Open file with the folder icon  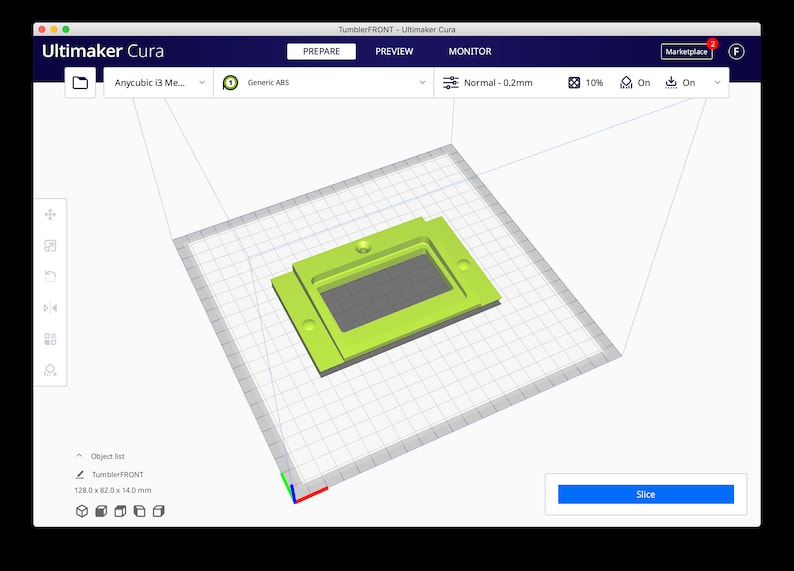coord(80,83)
